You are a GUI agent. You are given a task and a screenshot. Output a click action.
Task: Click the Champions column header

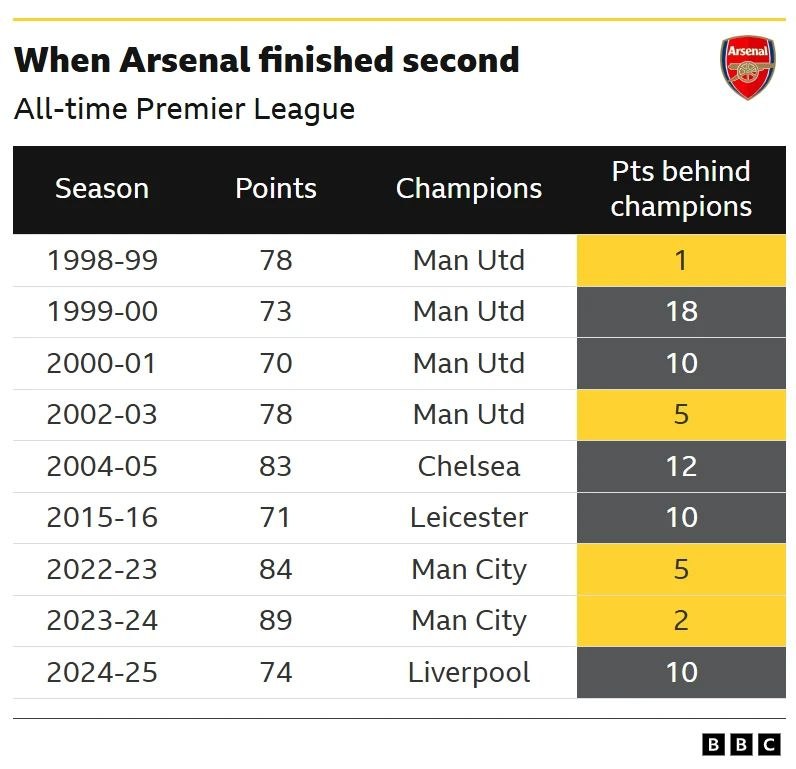pyautogui.click(x=469, y=189)
